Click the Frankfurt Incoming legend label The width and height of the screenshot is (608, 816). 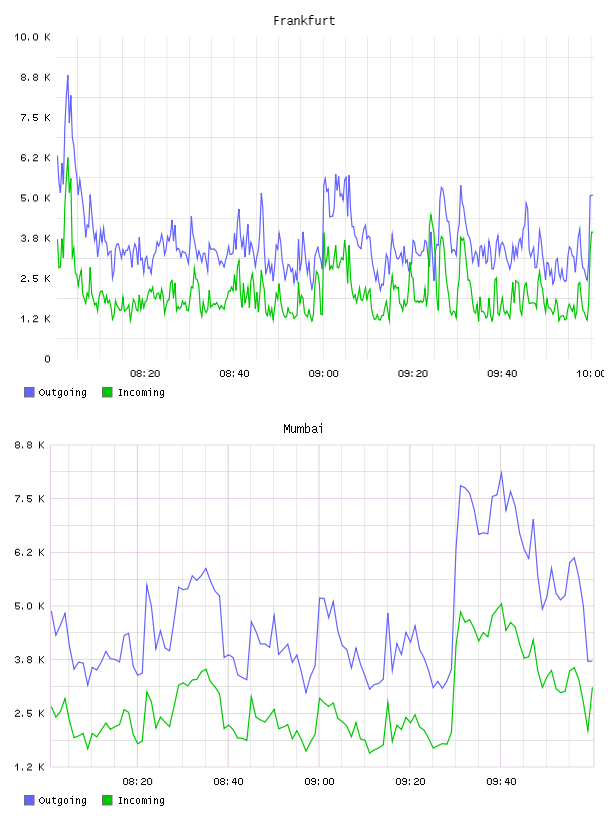click(141, 392)
